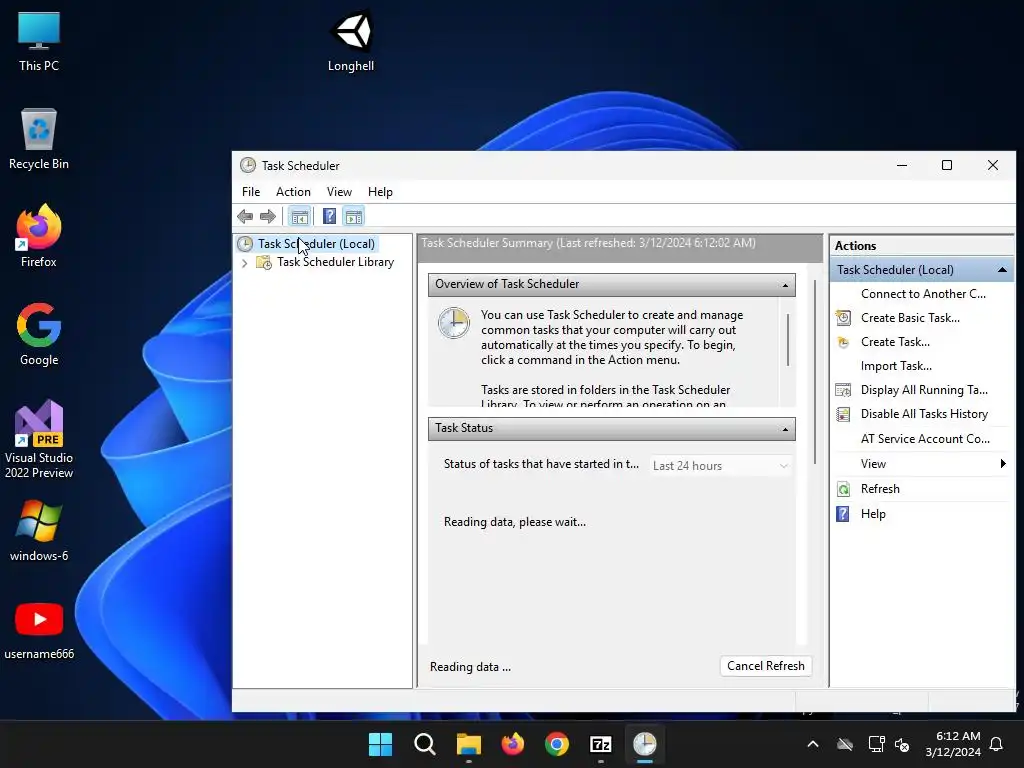Screen dimensions: 1024x768
Task: Toggle the Show/Hide Action Pane toolbar icon
Action: click(x=353, y=216)
